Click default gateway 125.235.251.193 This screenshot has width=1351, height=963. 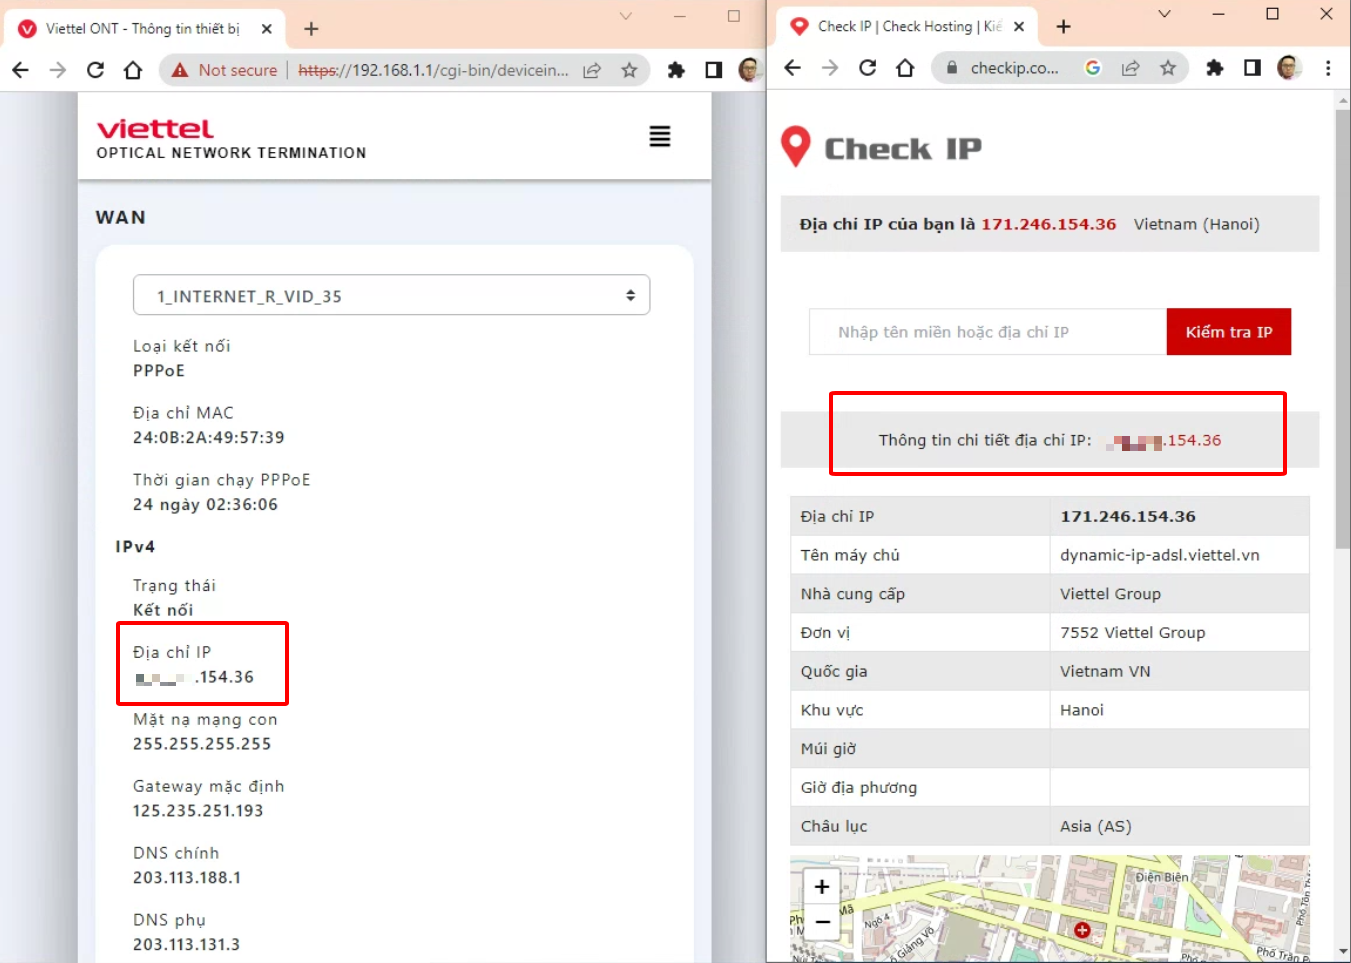(x=198, y=811)
